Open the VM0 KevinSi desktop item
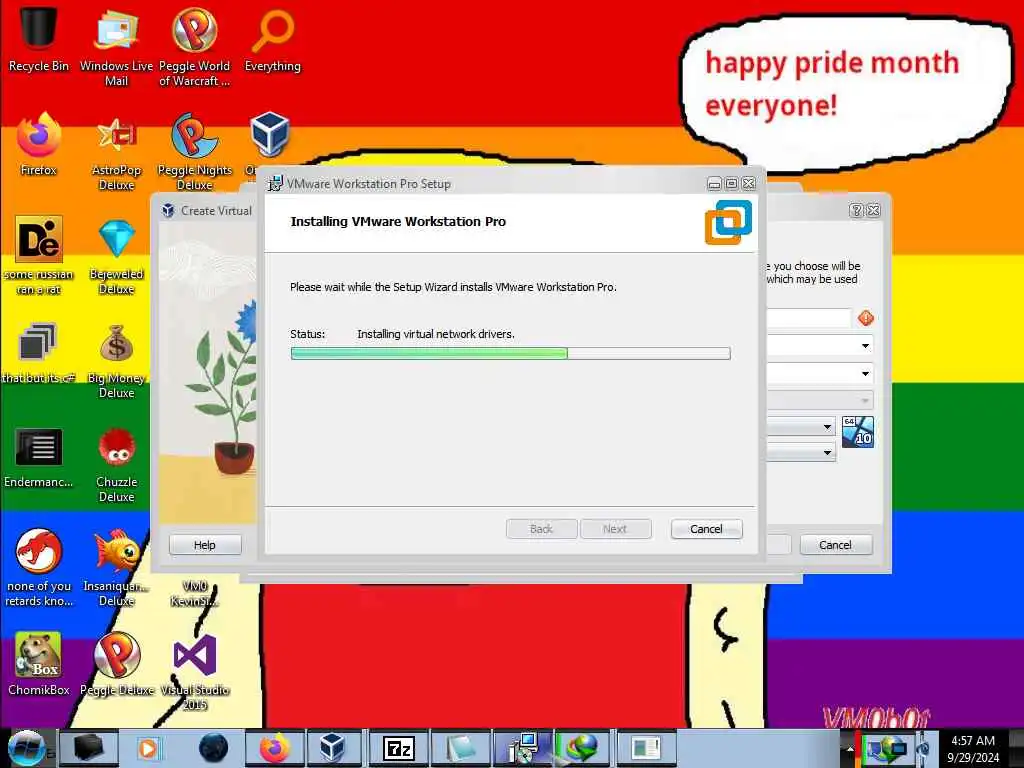 coord(194,593)
